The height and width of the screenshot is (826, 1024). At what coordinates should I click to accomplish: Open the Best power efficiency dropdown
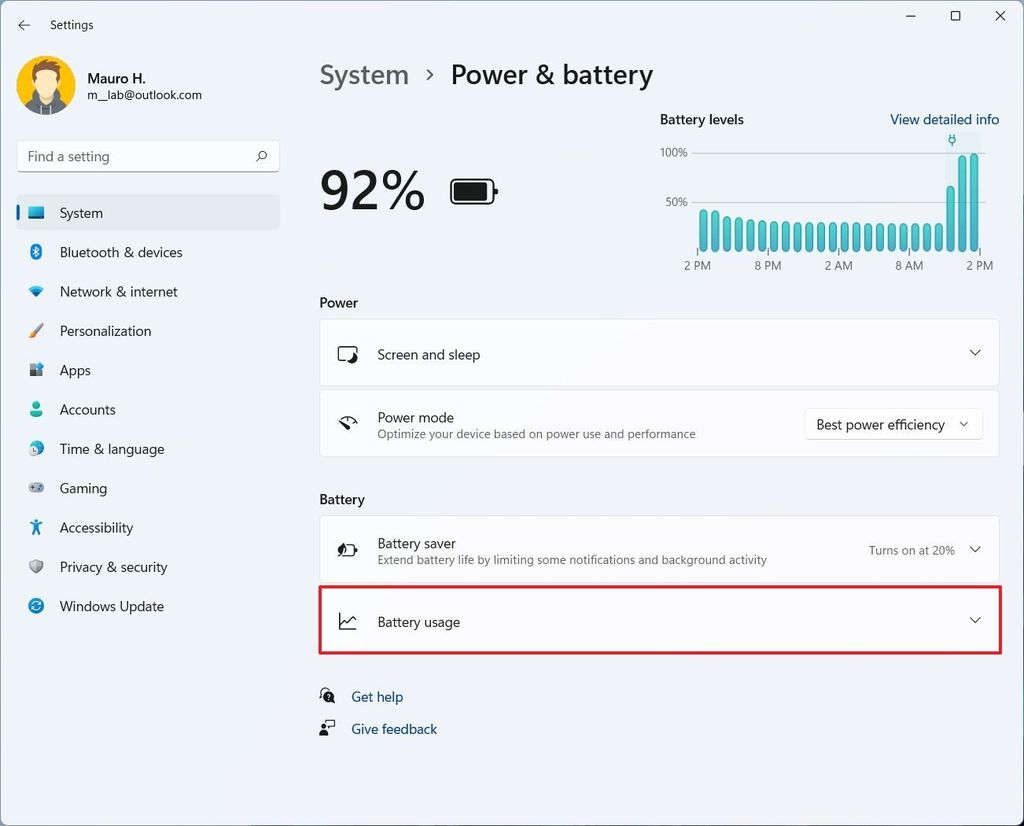click(893, 424)
